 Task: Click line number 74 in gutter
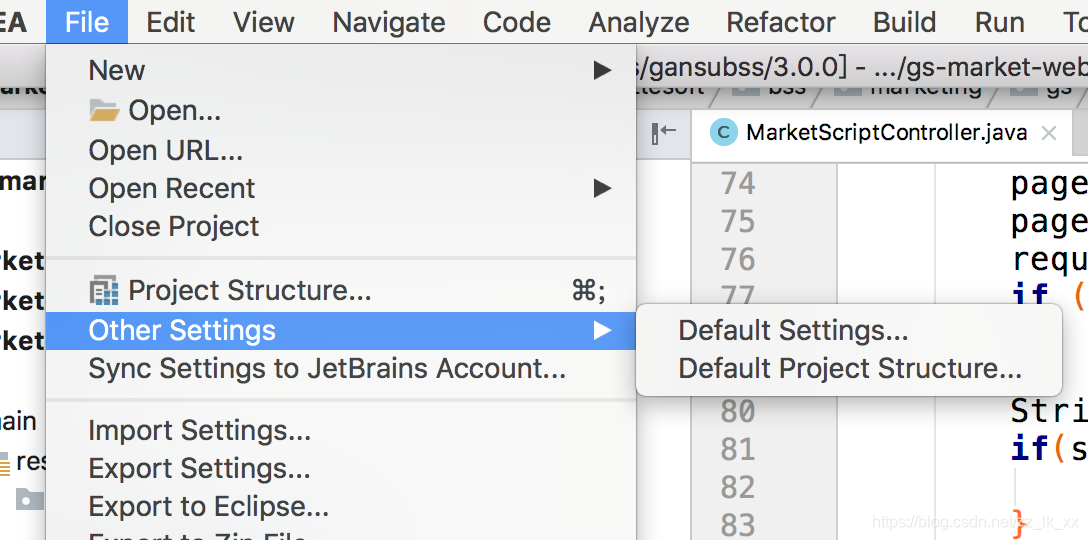click(x=738, y=183)
